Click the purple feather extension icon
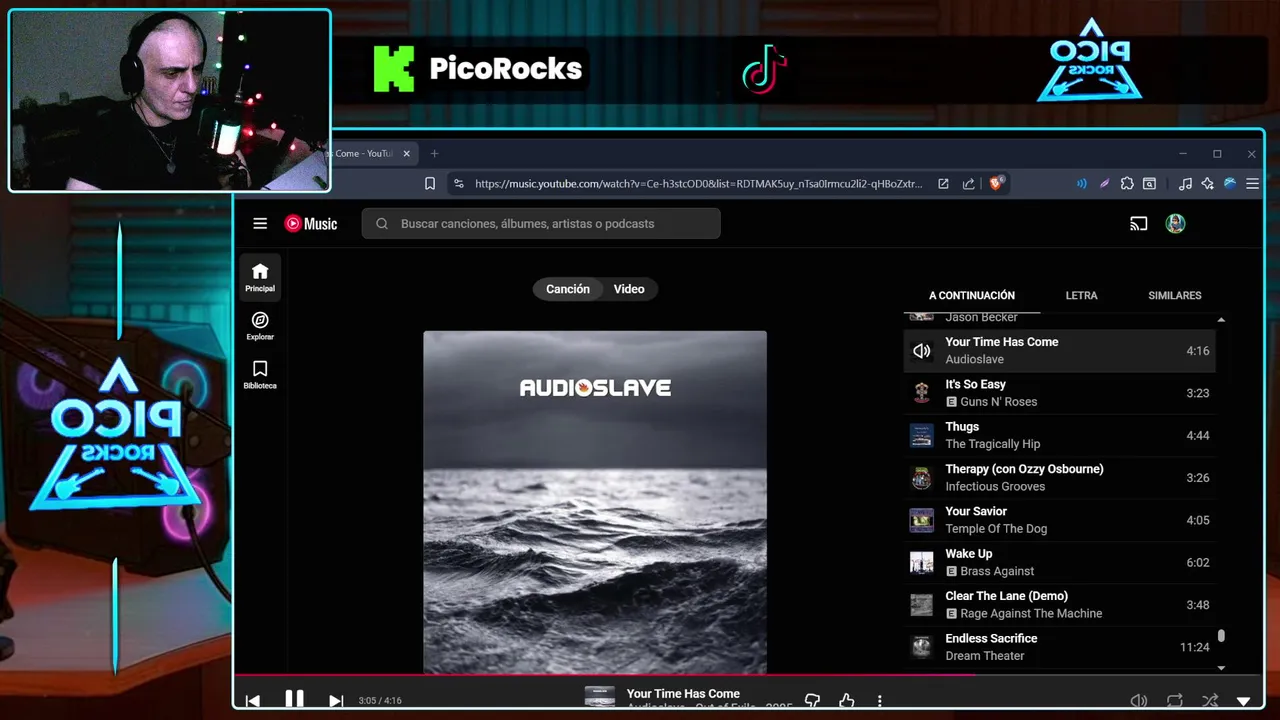Viewport: 1280px width, 720px height. coord(1104,184)
